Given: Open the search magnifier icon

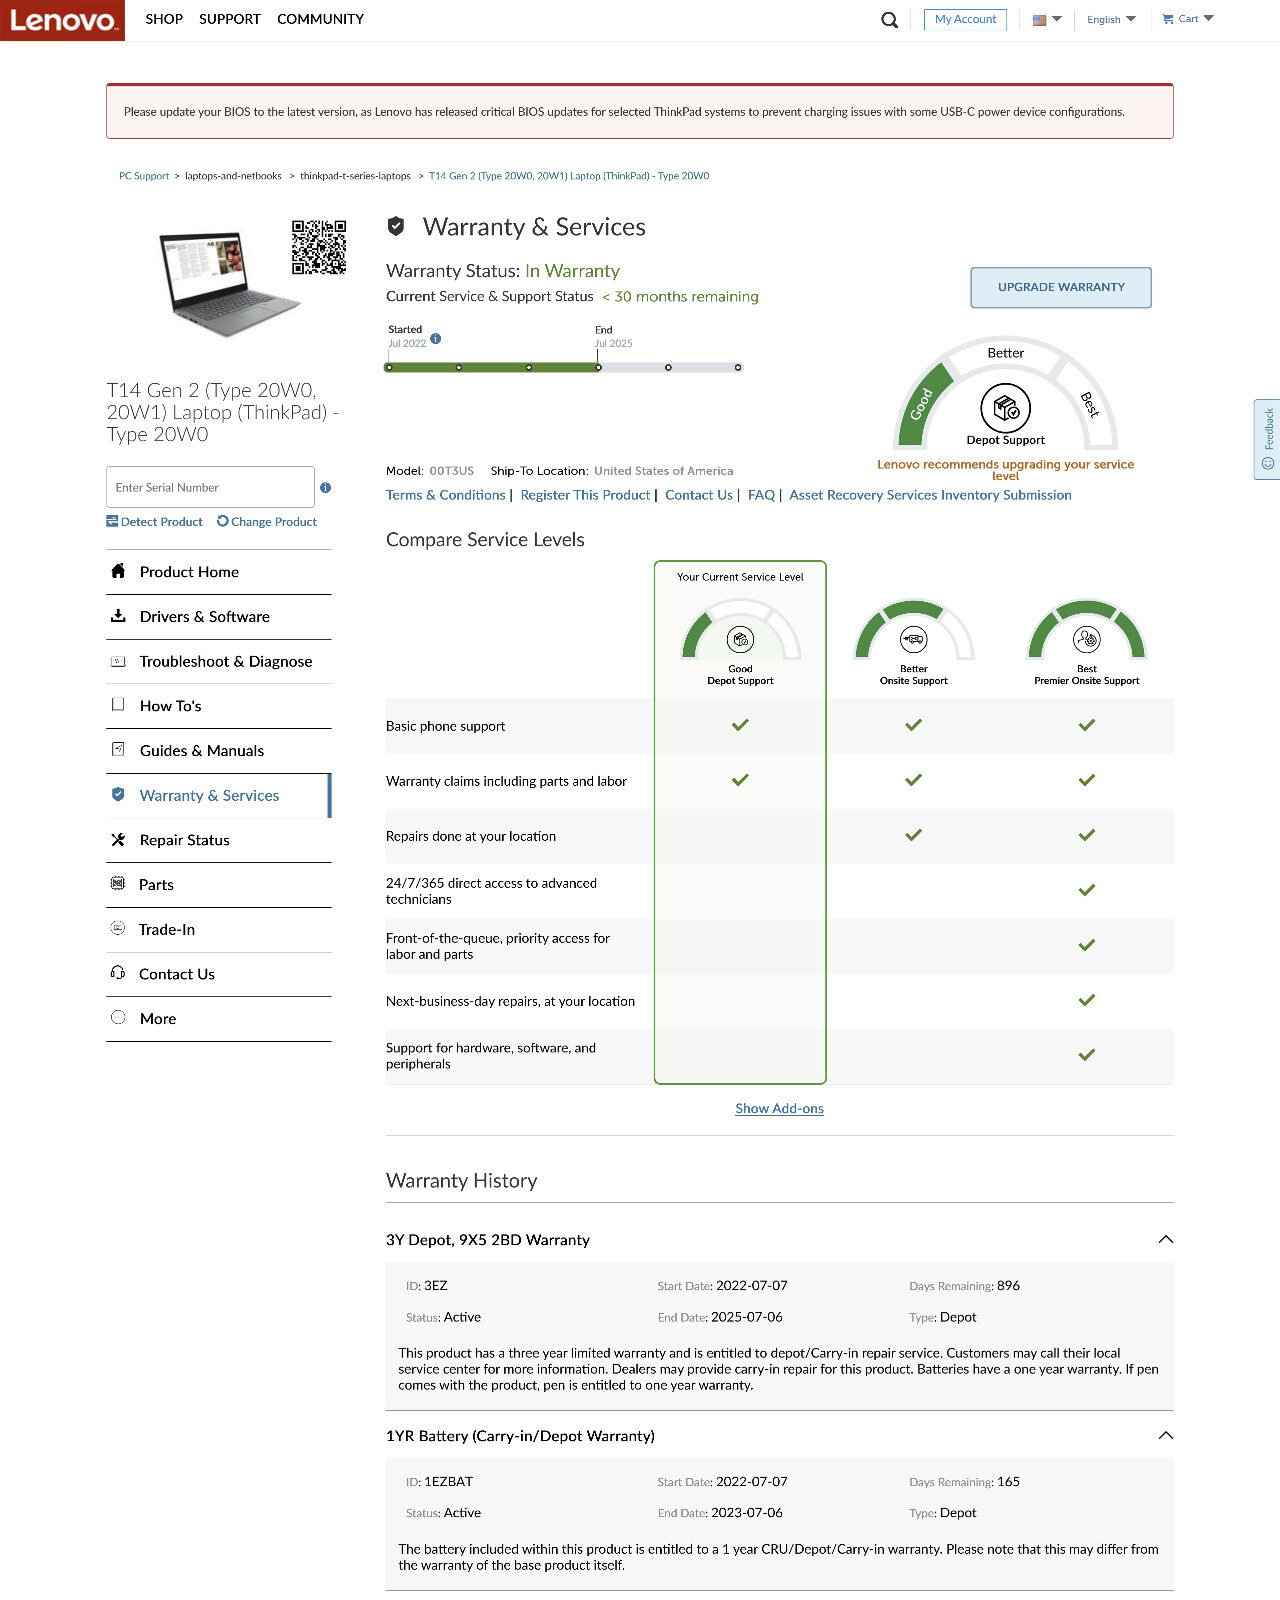Looking at the screenshot, I should pos(889,20).
